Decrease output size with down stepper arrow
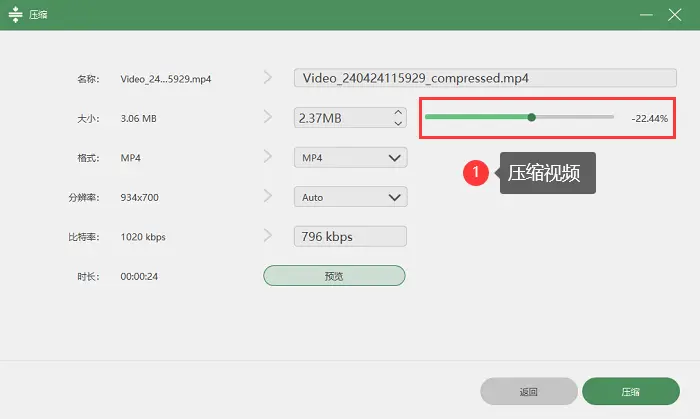The image size is (700, 419). point(398,123)
